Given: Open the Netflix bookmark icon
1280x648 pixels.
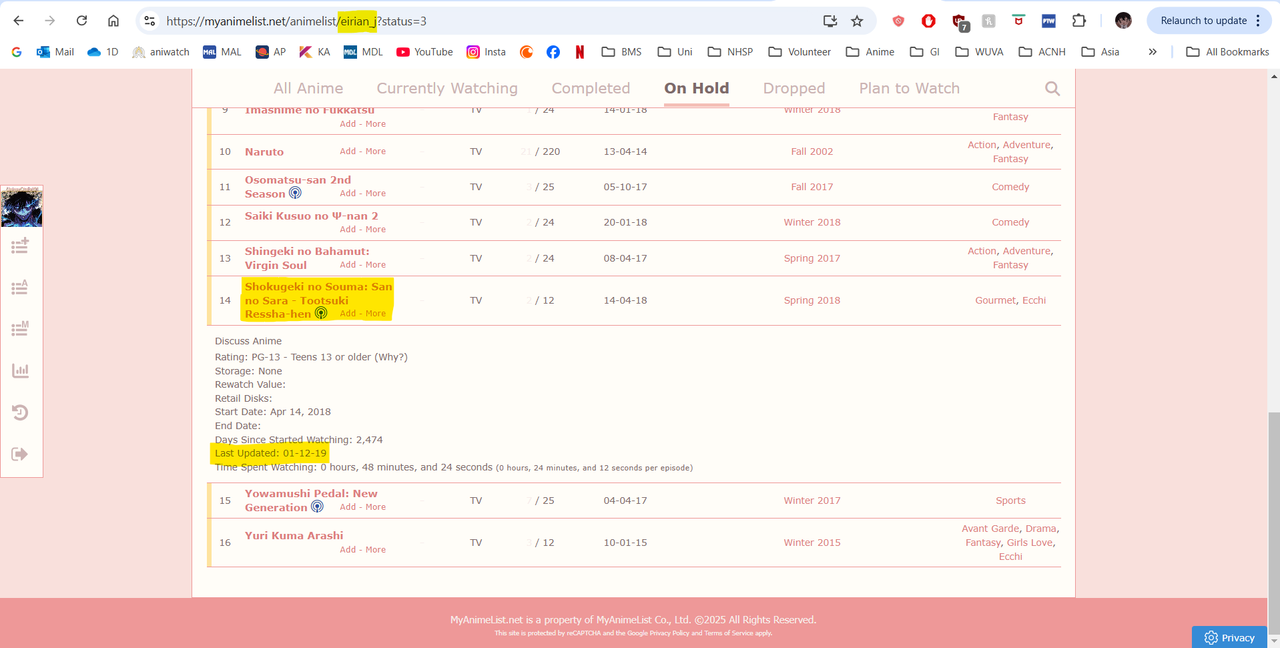Looking at the screenshot, I should [x=580, y=52].
